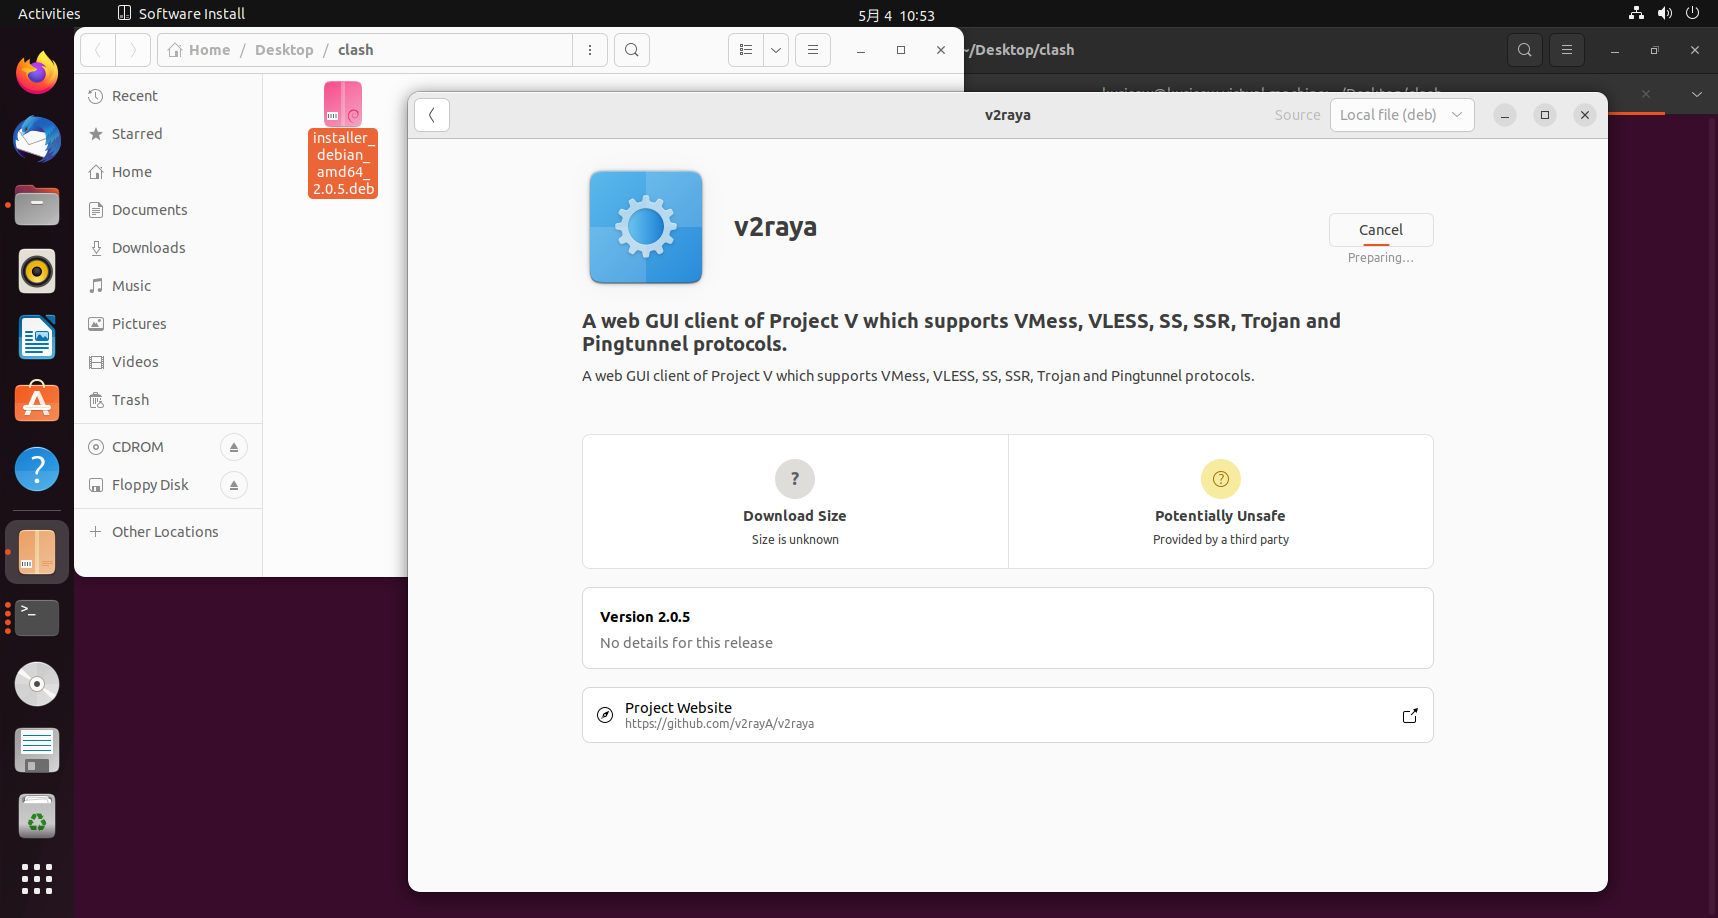Cancel the v2raya installation
The height and width of the screenshot is (918, 1718).
point(1380,230)
